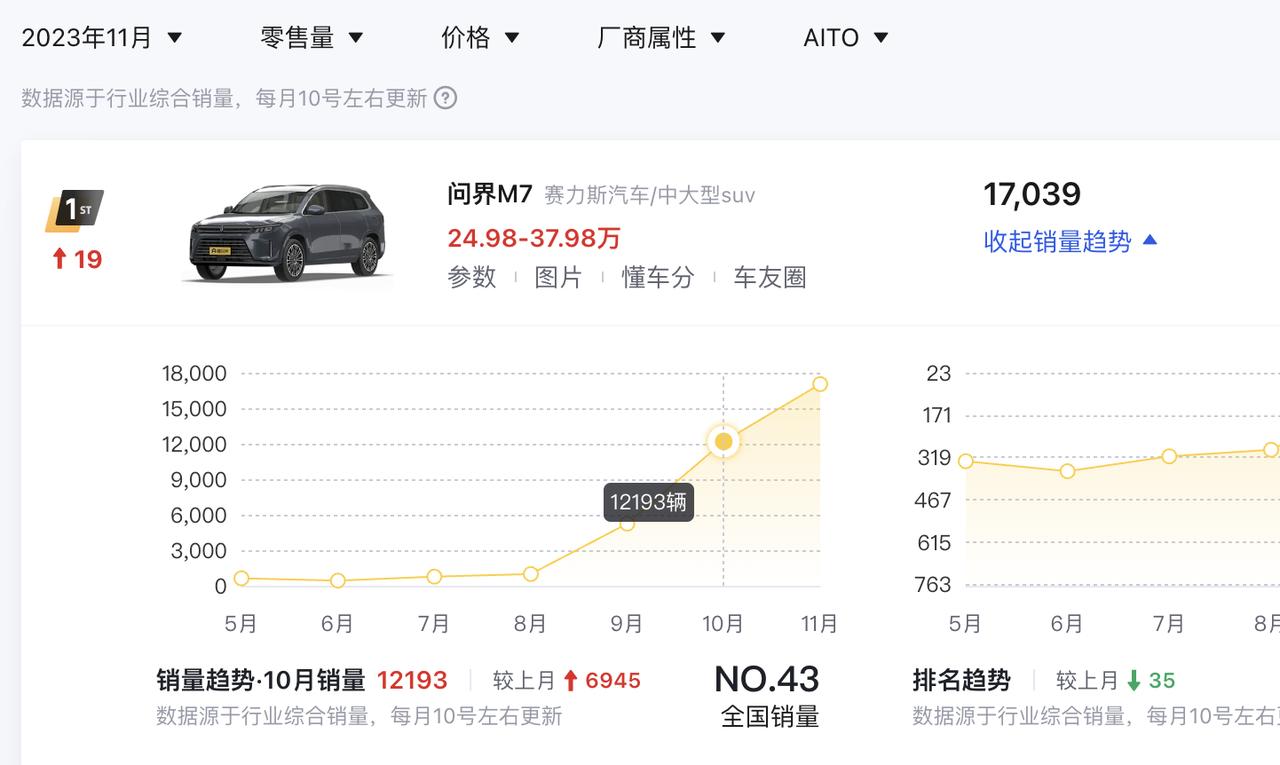The width and height of the screenshot is (1280, 765).
Task: Collapse the sales trend via 收起销量趋势
Action: point(1070,241)
